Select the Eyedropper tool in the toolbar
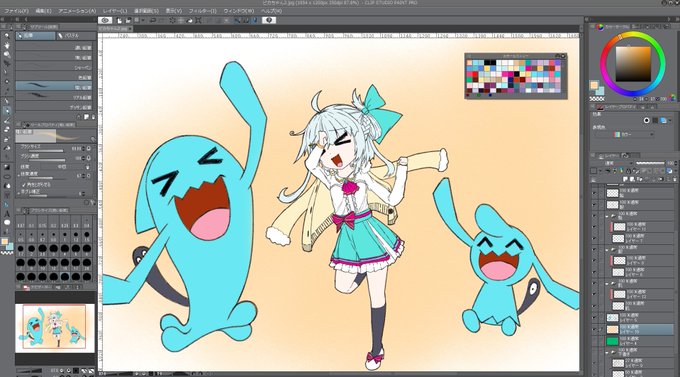The height and width of the screenshot is (377, 680). 7,91
